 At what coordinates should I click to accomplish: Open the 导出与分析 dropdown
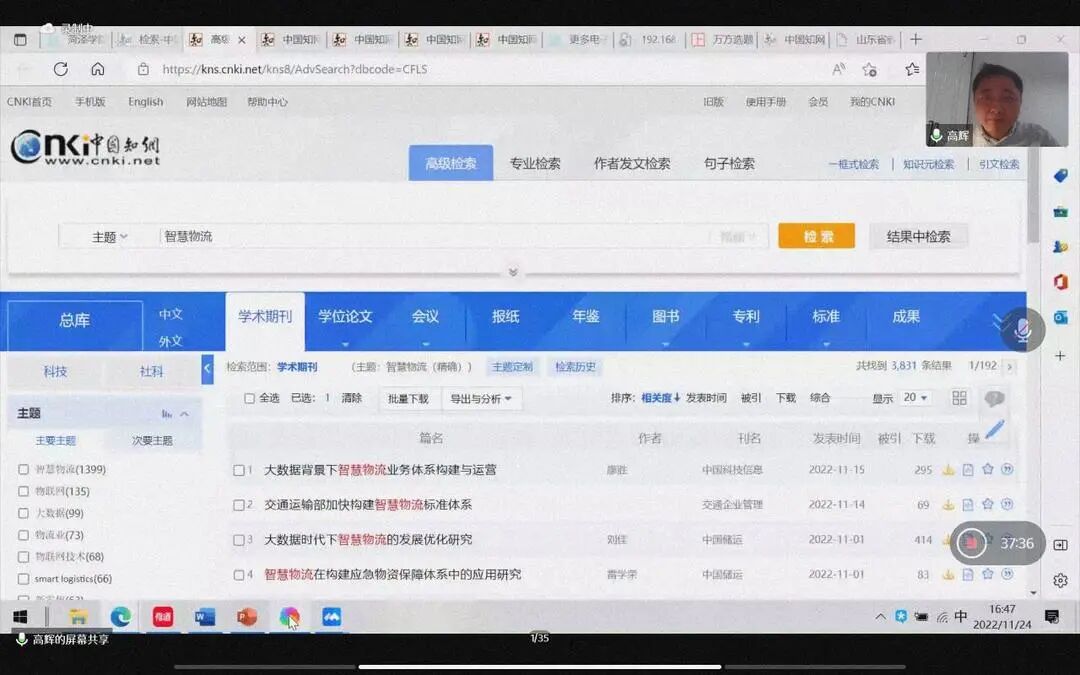coord(481,399)
